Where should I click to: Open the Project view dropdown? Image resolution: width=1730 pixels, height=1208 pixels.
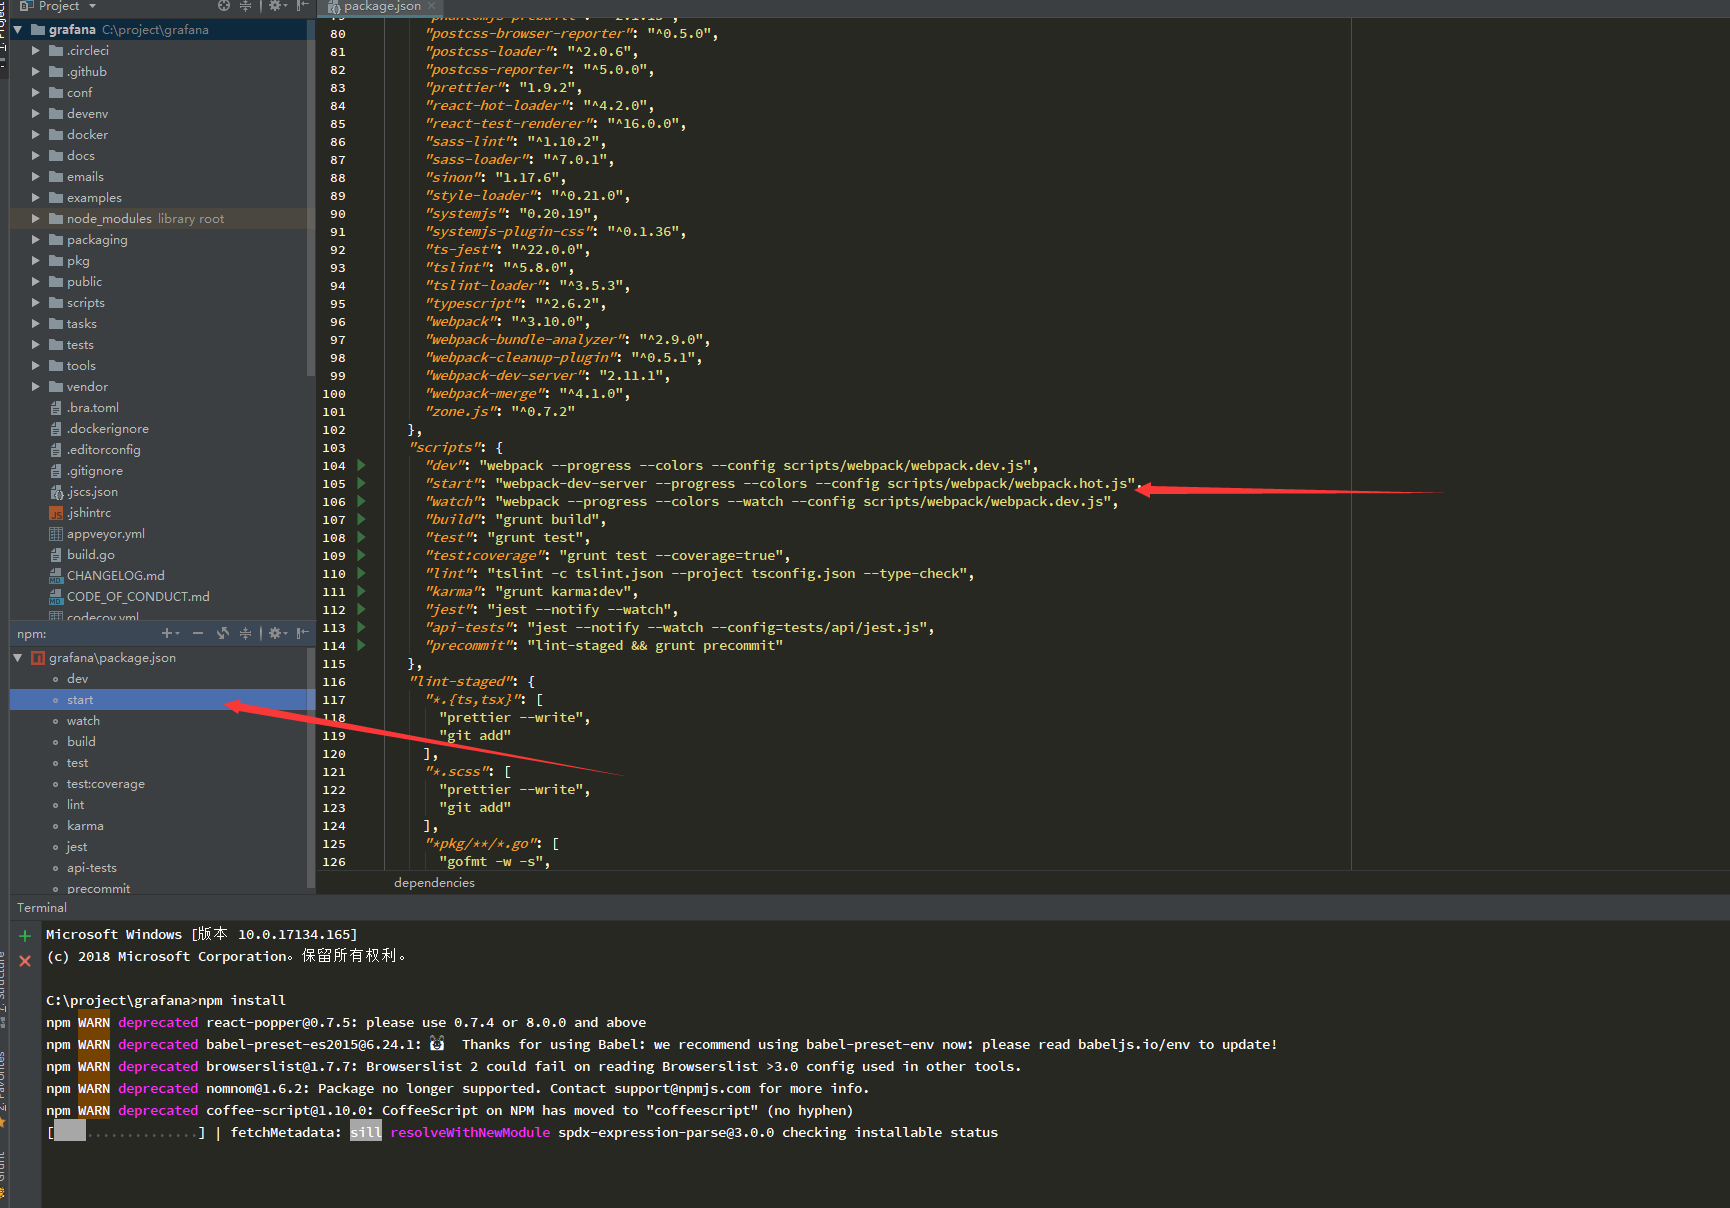click(x=58, y=6)
